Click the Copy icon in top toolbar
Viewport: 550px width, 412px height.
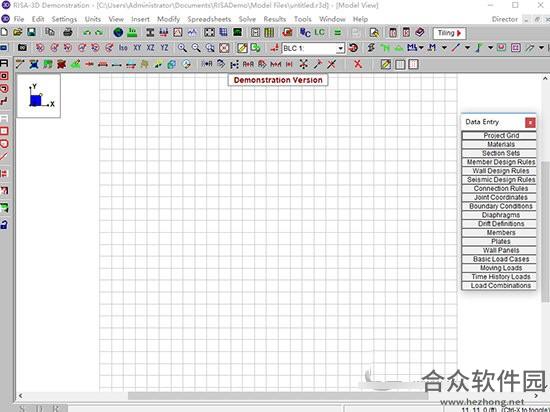(x=50, y=33)
